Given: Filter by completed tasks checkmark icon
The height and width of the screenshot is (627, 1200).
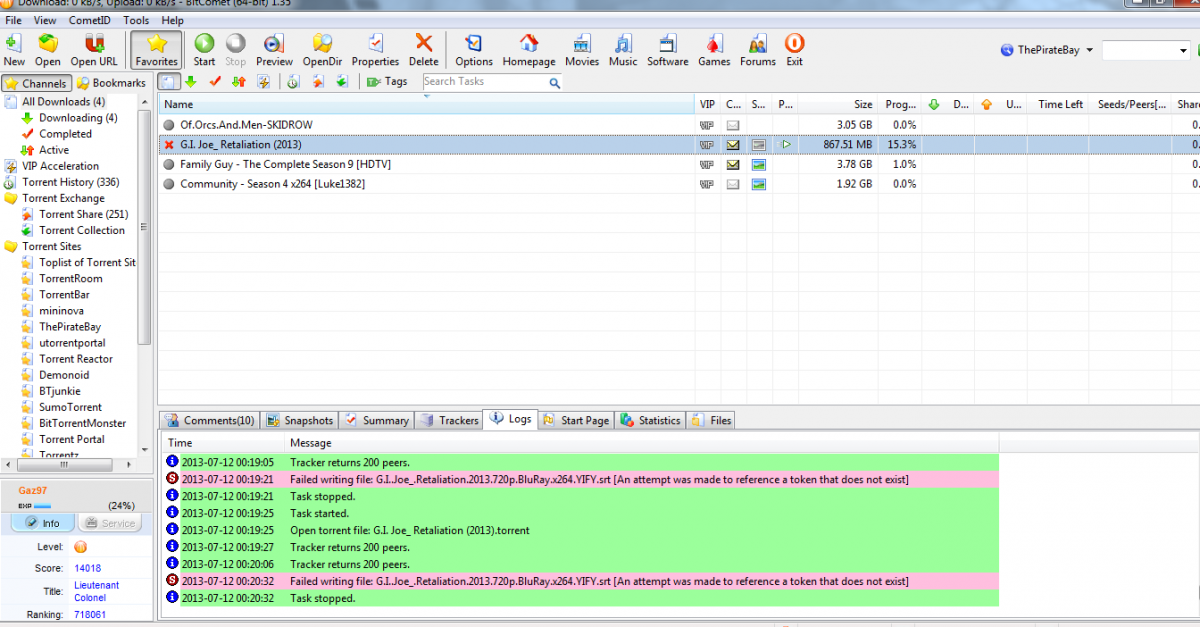Looking at the screenshot, I should [x=214, y=82].
